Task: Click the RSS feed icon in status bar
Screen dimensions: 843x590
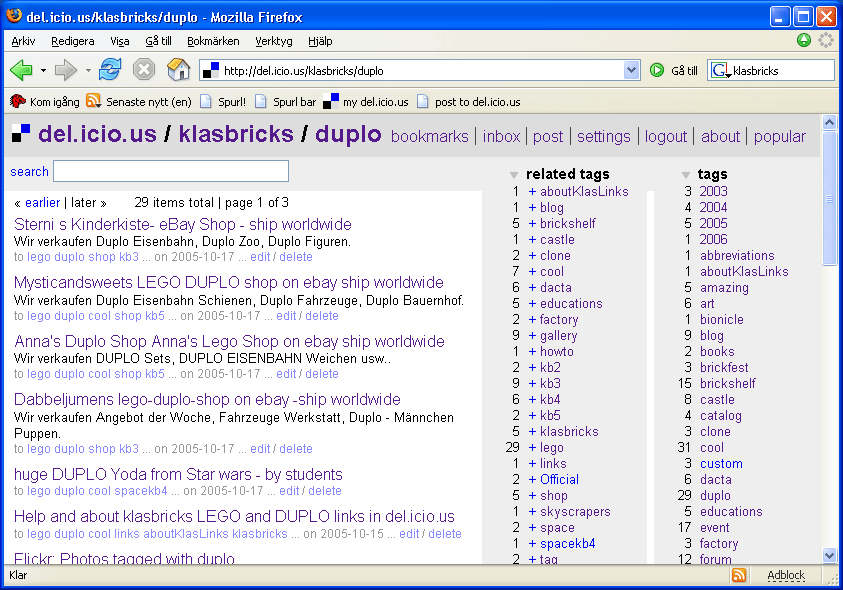Action: click(739, 575)
